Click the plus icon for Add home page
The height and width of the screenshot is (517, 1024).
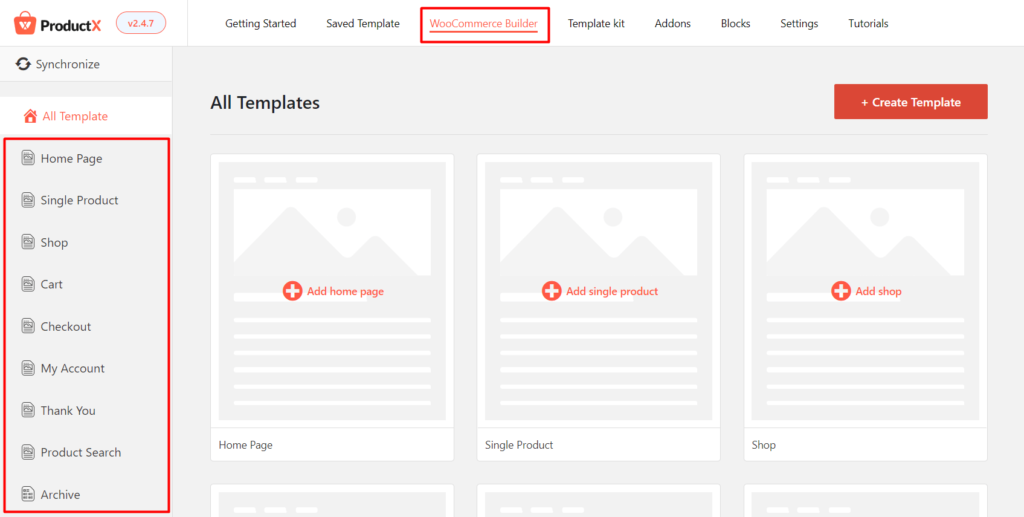click(x=292, y=291)
